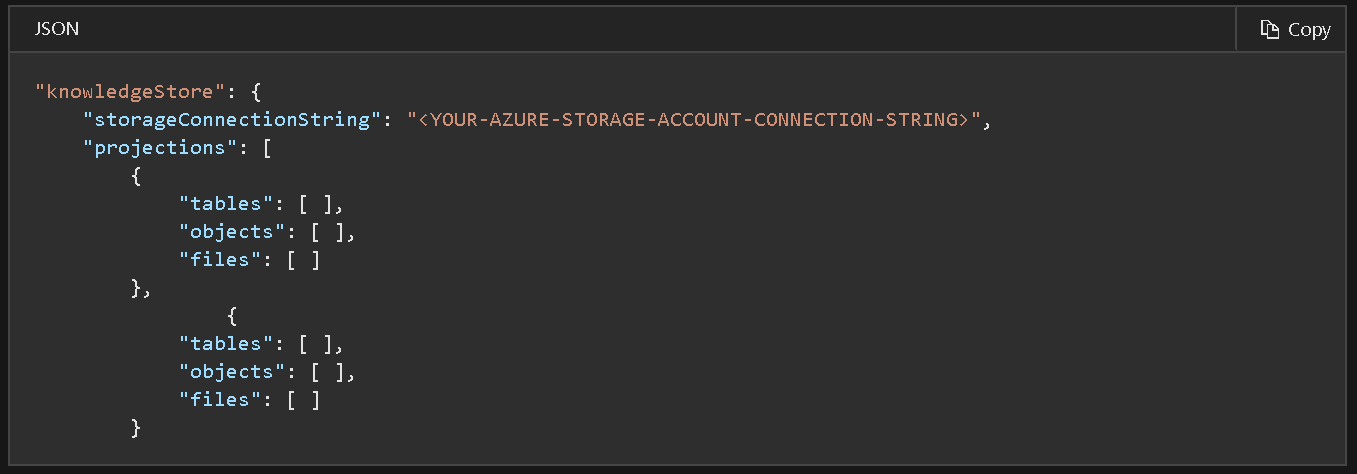Click the final closing brace of the snippet
This screenshot has height=474, width=1357.
(x=136, y=427)
